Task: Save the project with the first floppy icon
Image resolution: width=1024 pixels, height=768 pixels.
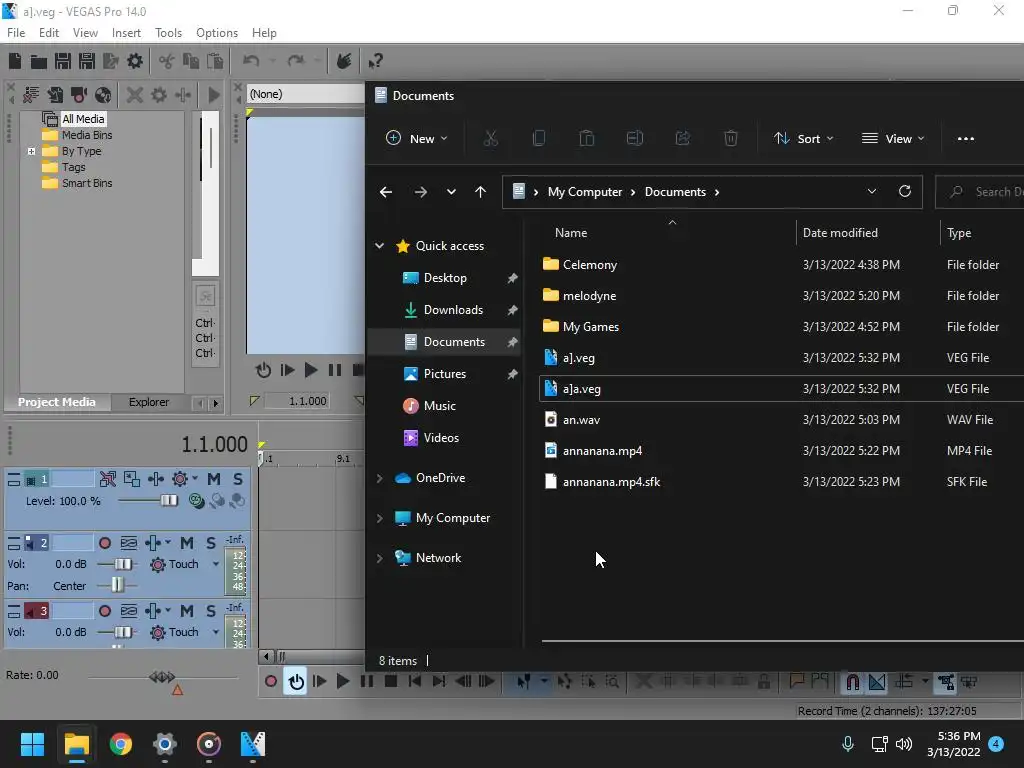Action: tap(63, 61)
